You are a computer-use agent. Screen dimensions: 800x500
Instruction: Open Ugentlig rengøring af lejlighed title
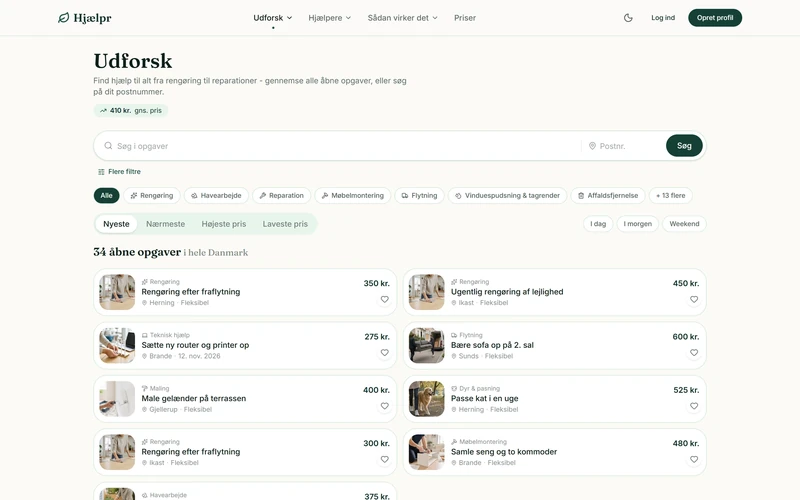(507, 292)
